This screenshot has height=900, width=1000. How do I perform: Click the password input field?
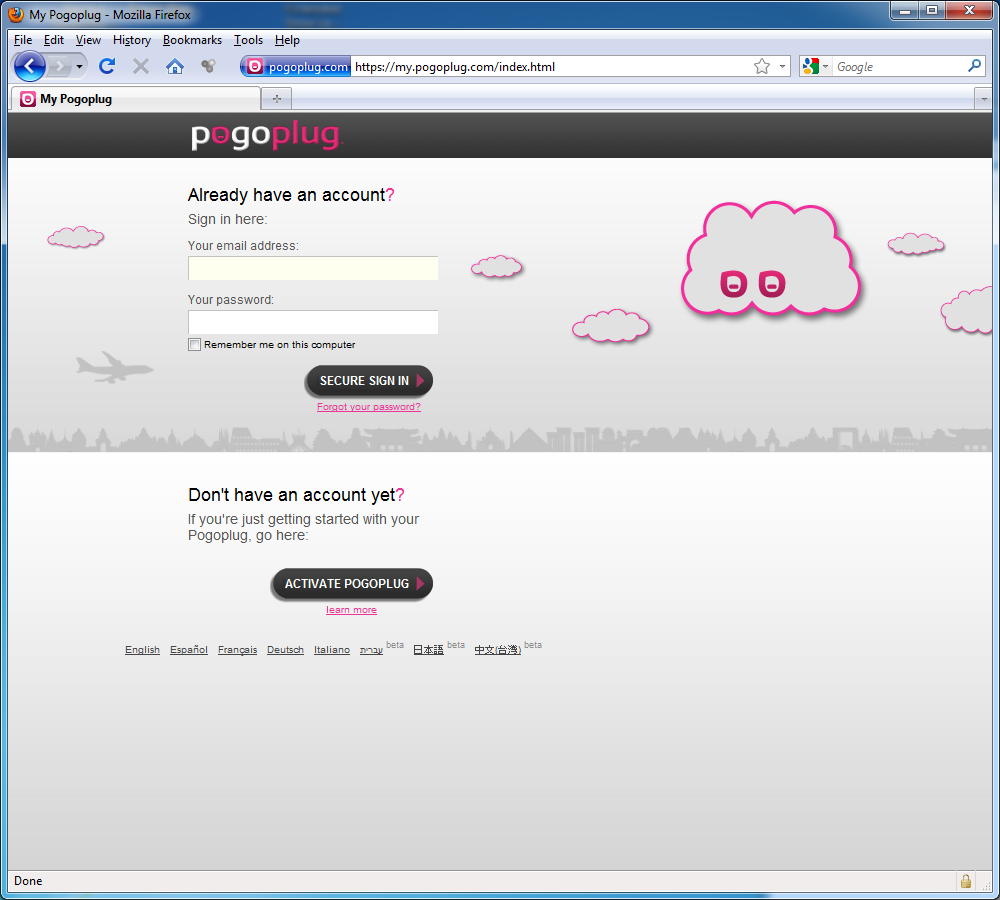click(x=313, y=322)
